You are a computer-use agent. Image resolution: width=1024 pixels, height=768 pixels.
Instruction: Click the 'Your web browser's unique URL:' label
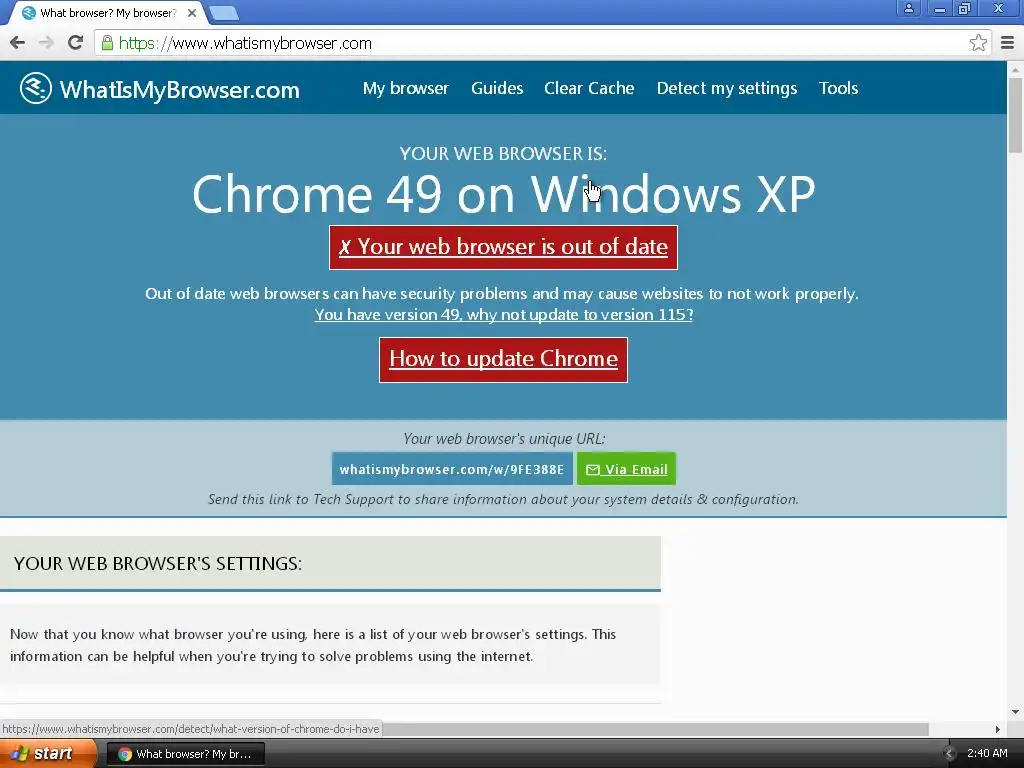[504, 439]
